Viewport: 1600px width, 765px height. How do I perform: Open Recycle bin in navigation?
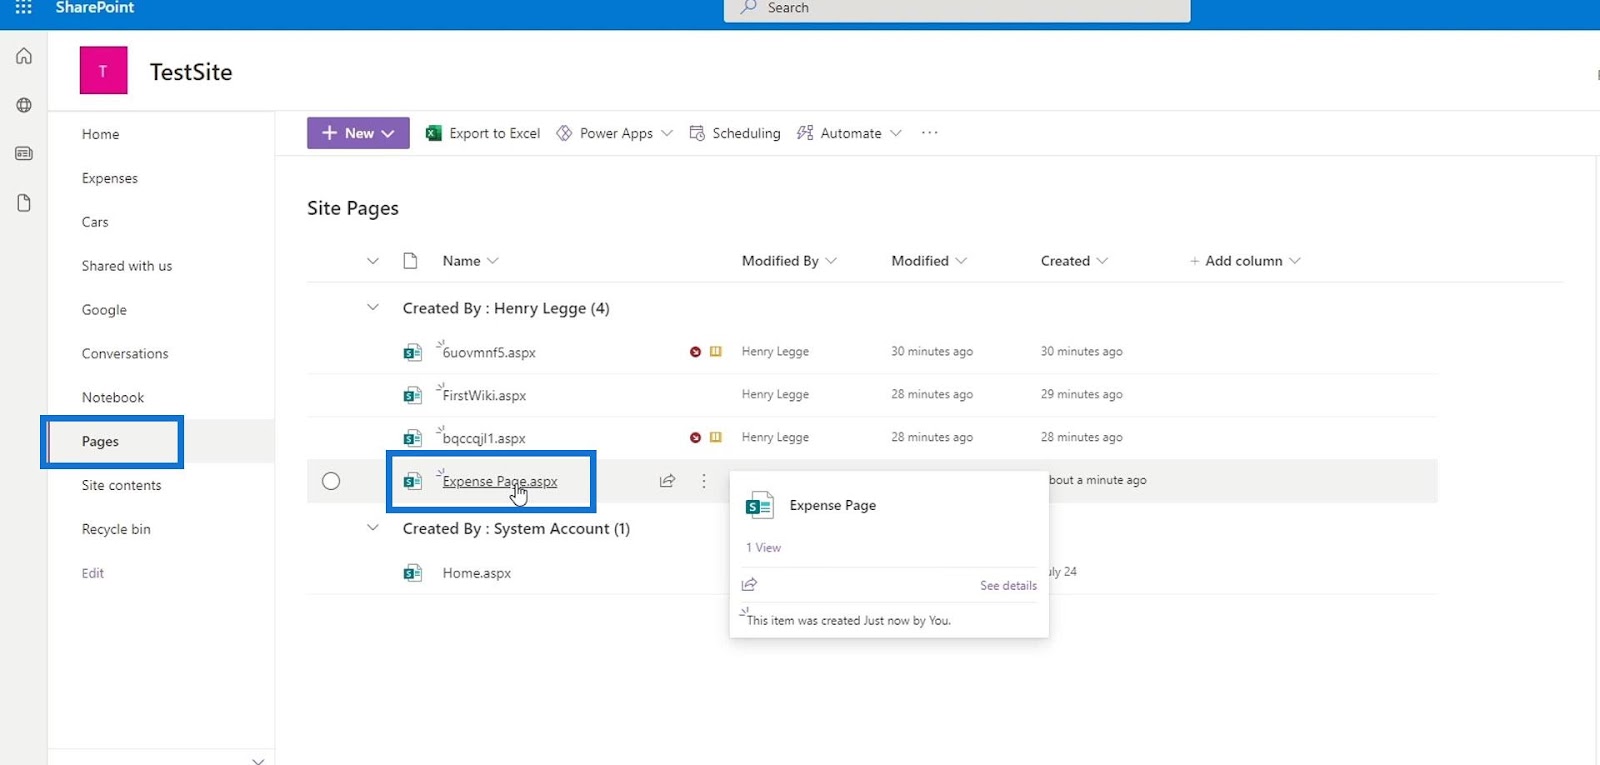pyautogui.click(x=116, y=530)
